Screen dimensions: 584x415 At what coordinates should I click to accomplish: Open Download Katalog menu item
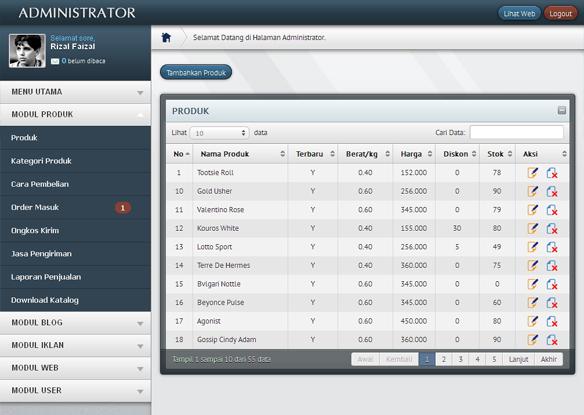75,300
